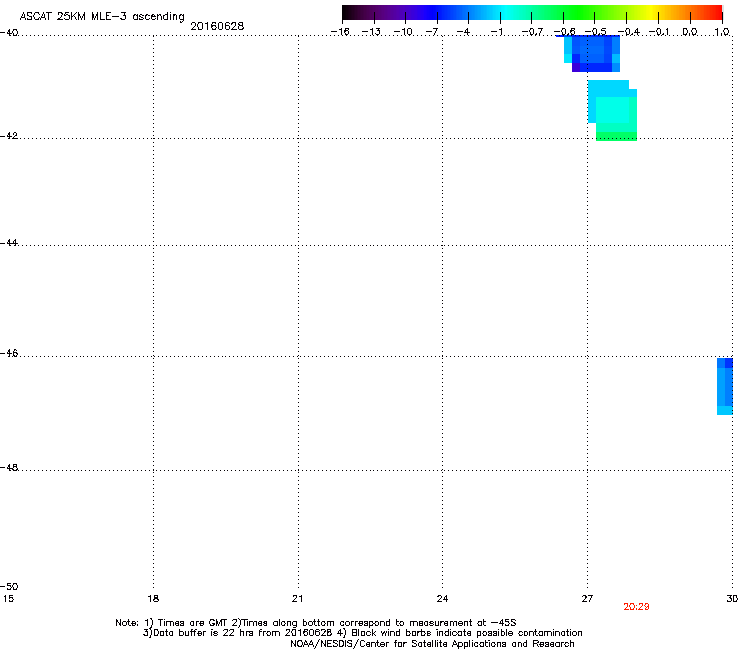Screen dimensions: 740x650
Task: Click the note line "3)Data buffer is 22 hrs"
Action: pyautogui.click(x=362, y=633)
